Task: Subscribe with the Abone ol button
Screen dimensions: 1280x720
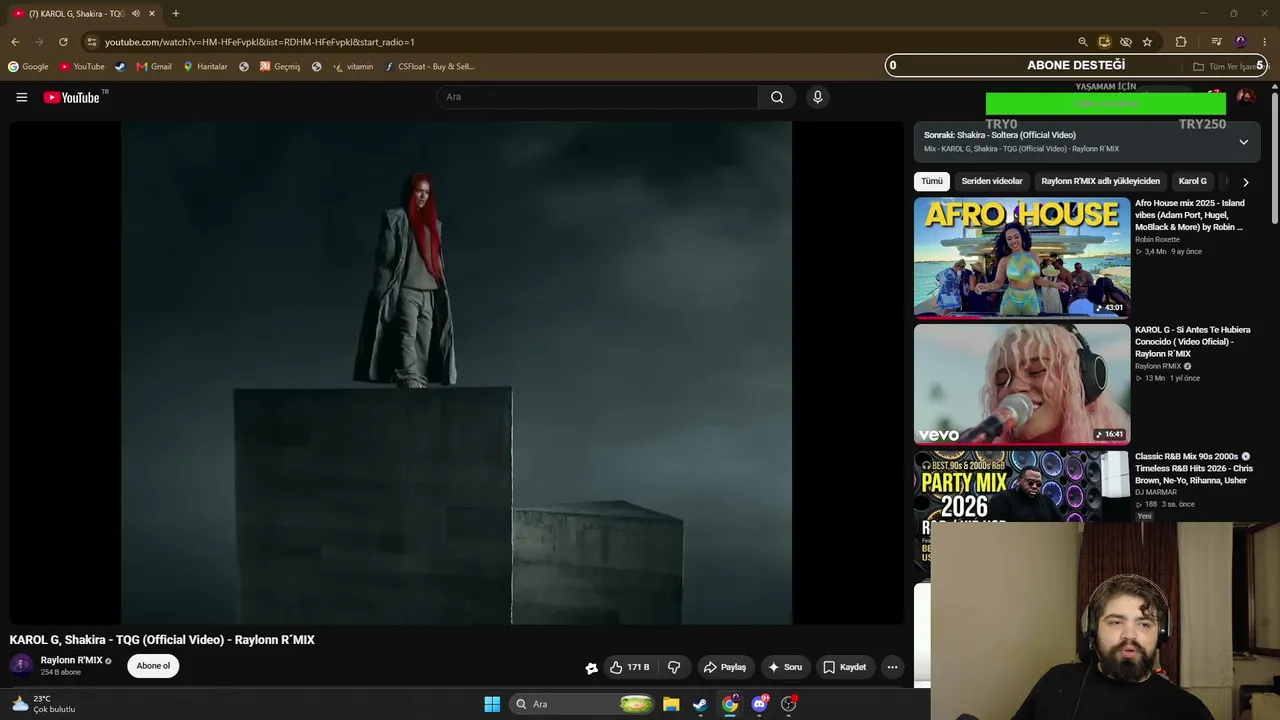Action: pos(153,666)
